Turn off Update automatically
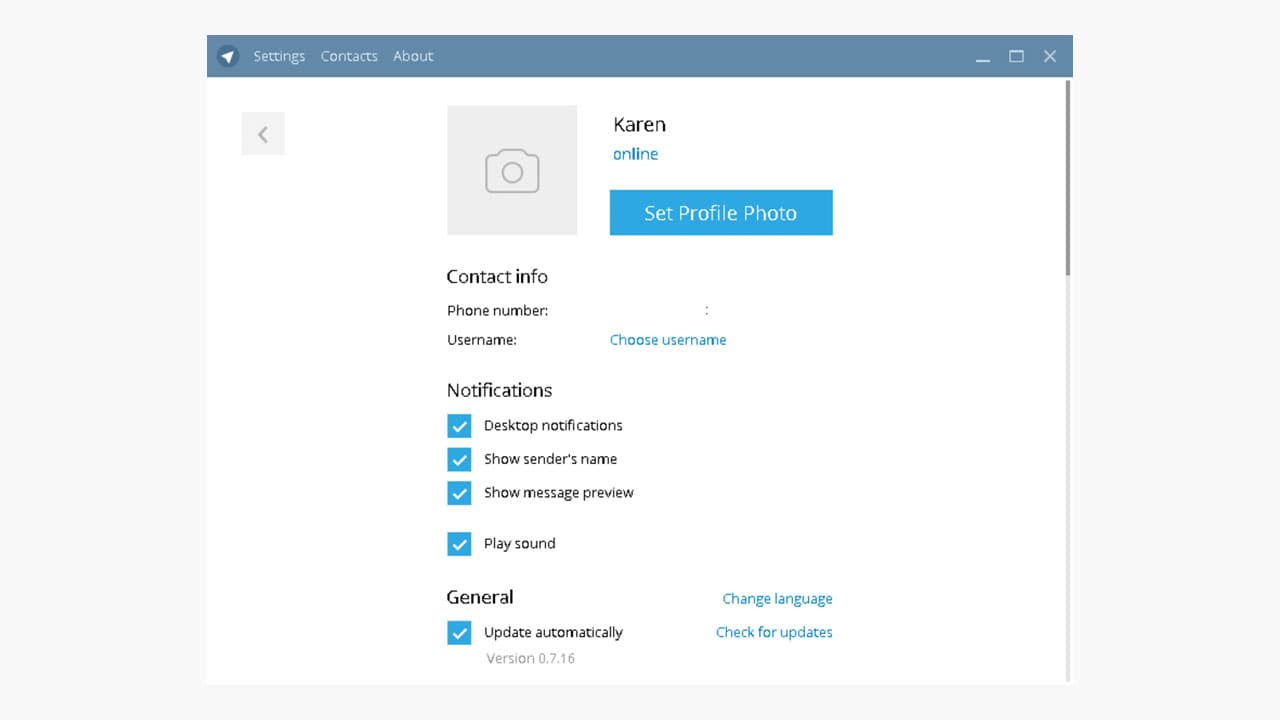Viewport: 1280px width, 720px height. pyautogui.click(x=459, y=632)
